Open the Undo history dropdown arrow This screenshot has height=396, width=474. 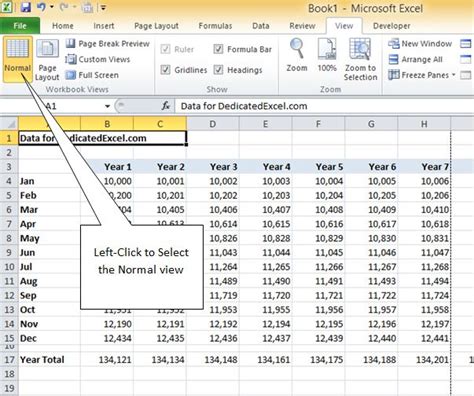pos(52,7)
